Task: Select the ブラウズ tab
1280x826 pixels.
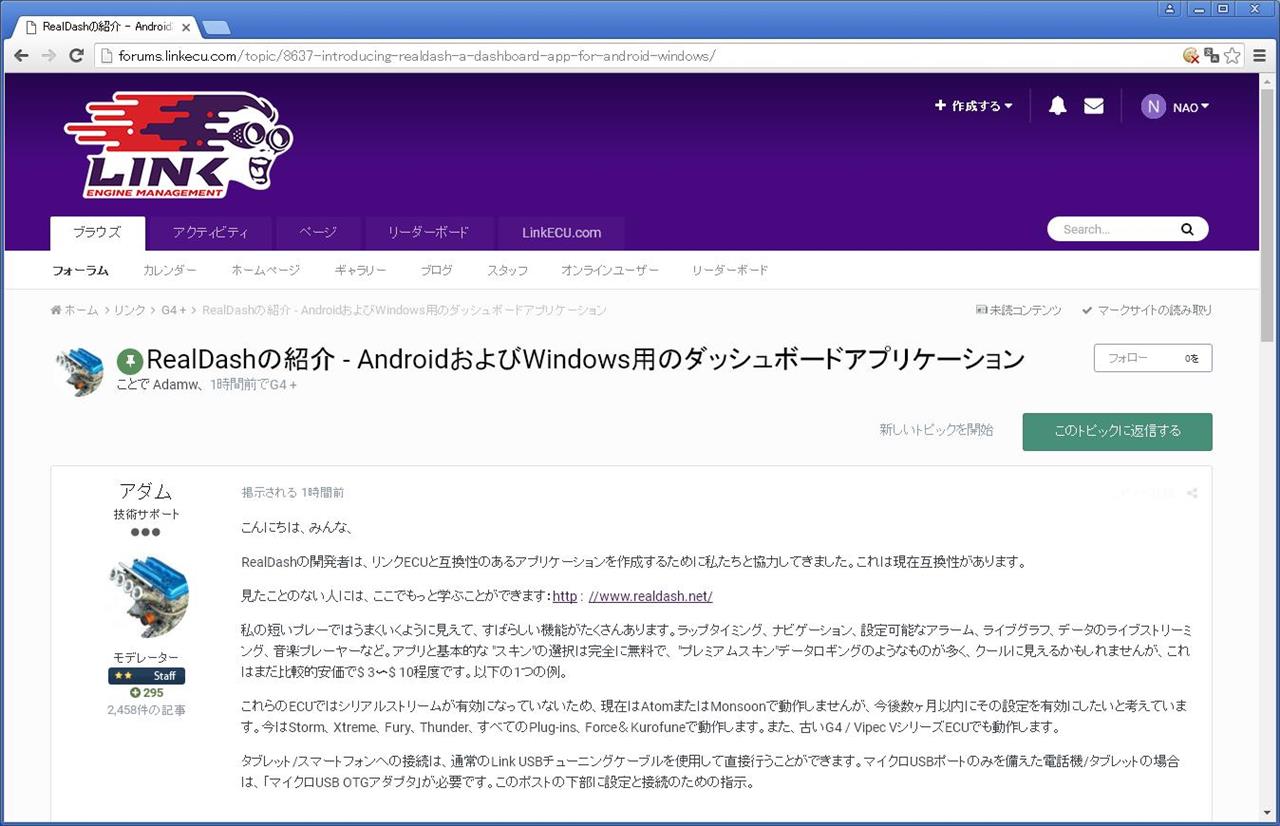Action: [97, 233]
